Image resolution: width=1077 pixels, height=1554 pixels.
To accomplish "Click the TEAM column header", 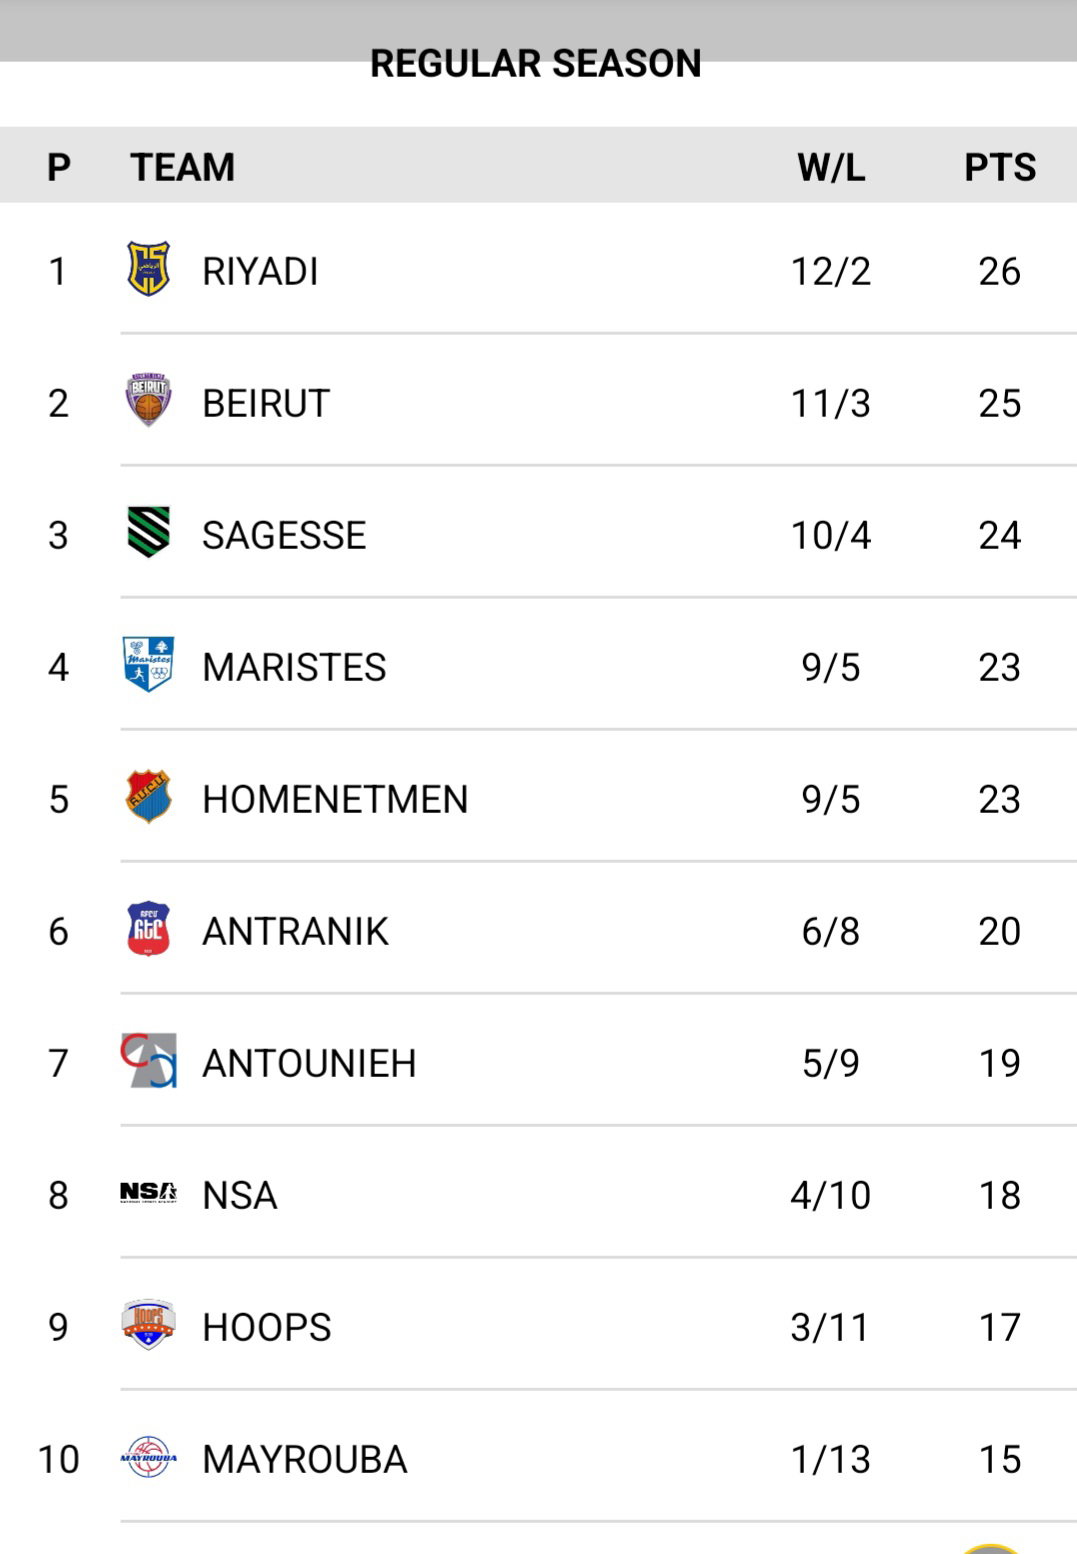I will click(x=182, y=167).
